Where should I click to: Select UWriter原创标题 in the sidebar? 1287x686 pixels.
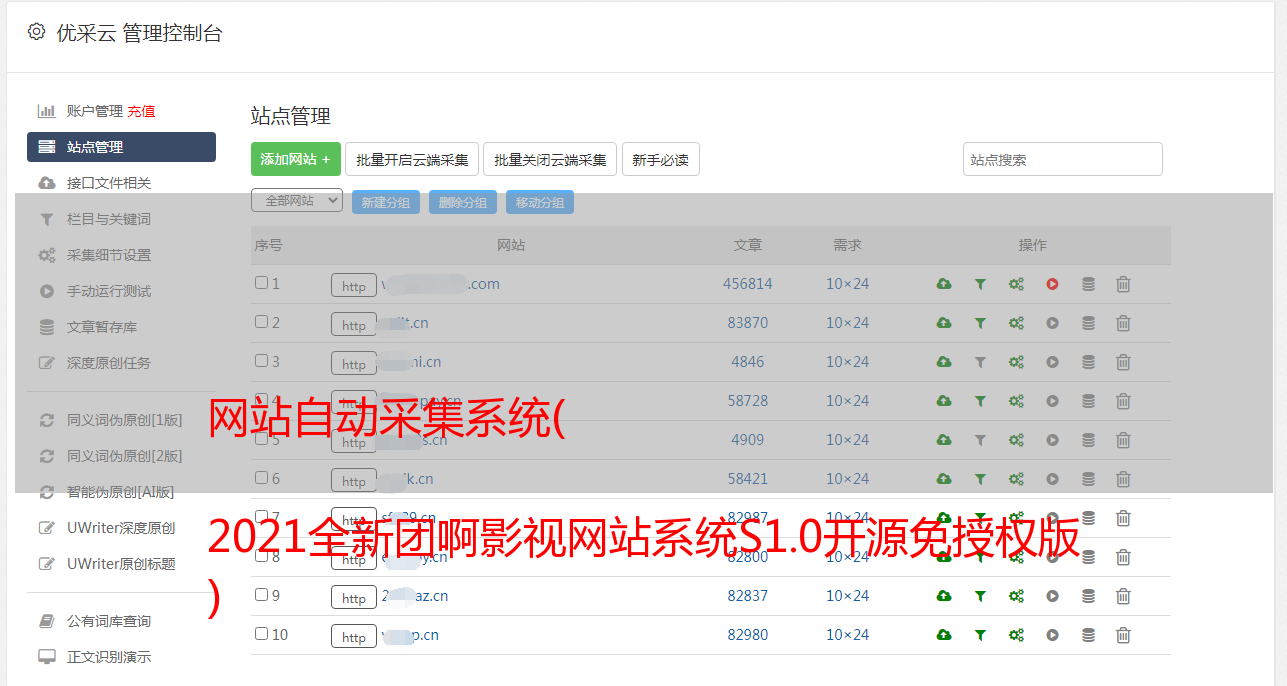click(x=121, y=564)
